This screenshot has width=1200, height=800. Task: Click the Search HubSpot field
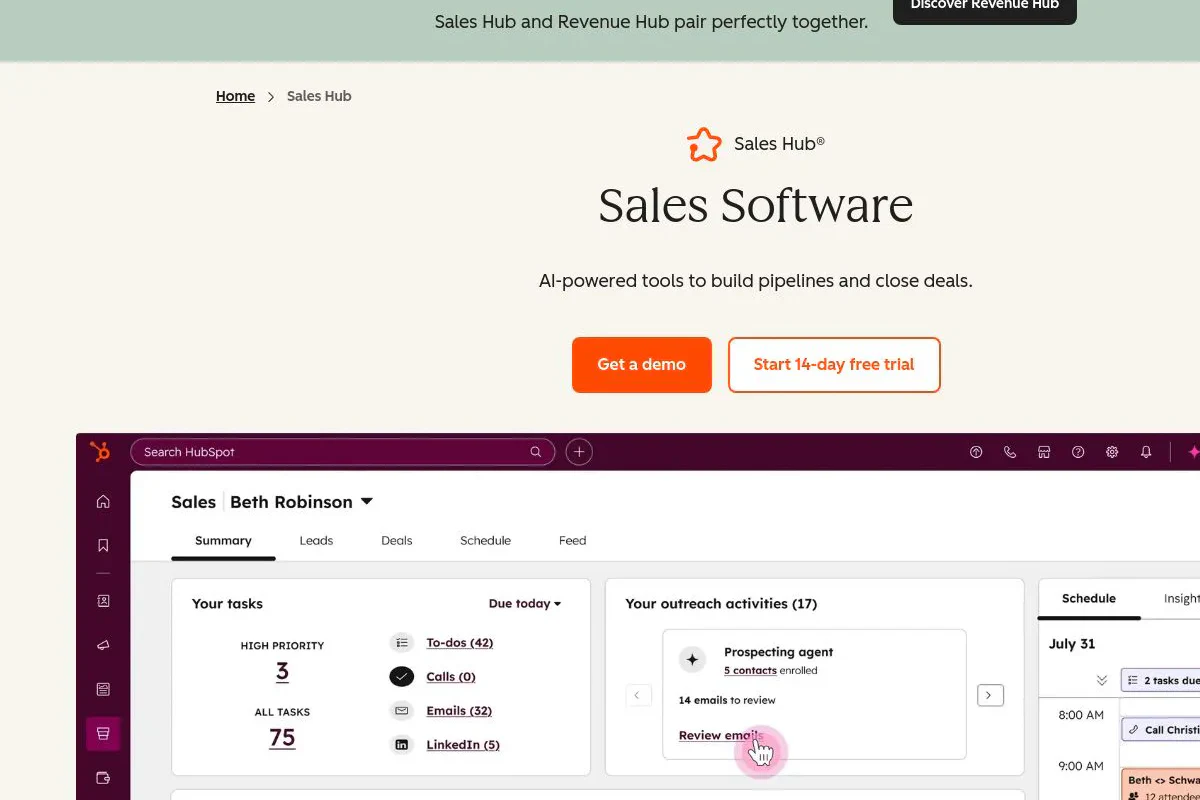pyautogui.click(x=342, y=452)
